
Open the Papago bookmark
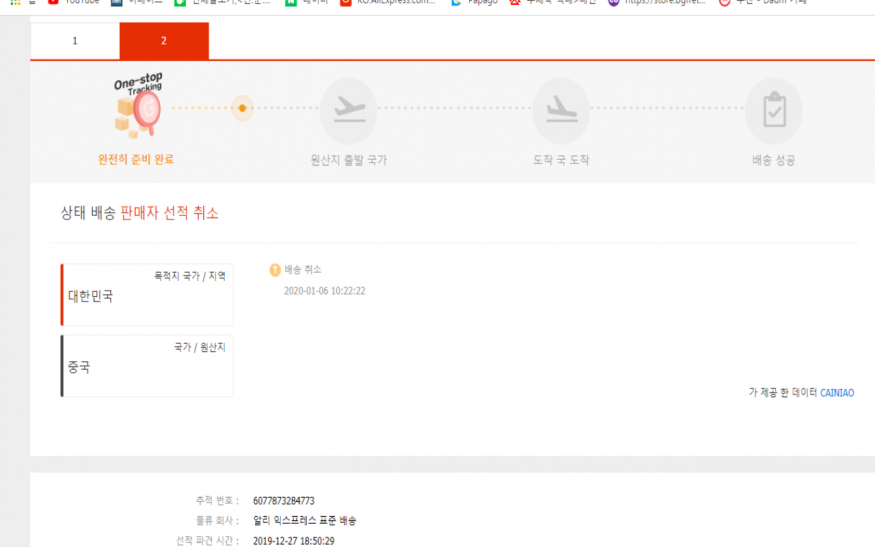click(474, 2)
